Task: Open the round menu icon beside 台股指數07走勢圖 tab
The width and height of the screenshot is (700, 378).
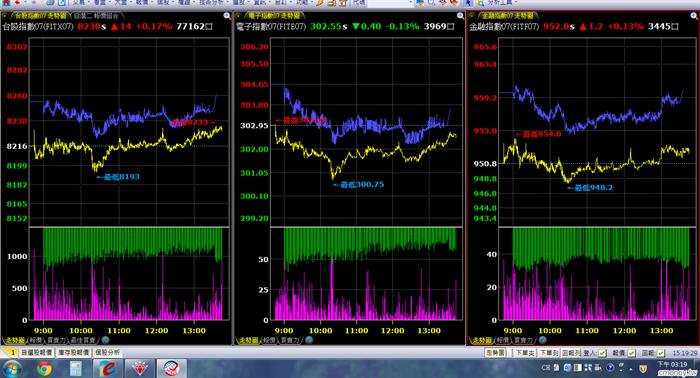Action: (5, 16)
